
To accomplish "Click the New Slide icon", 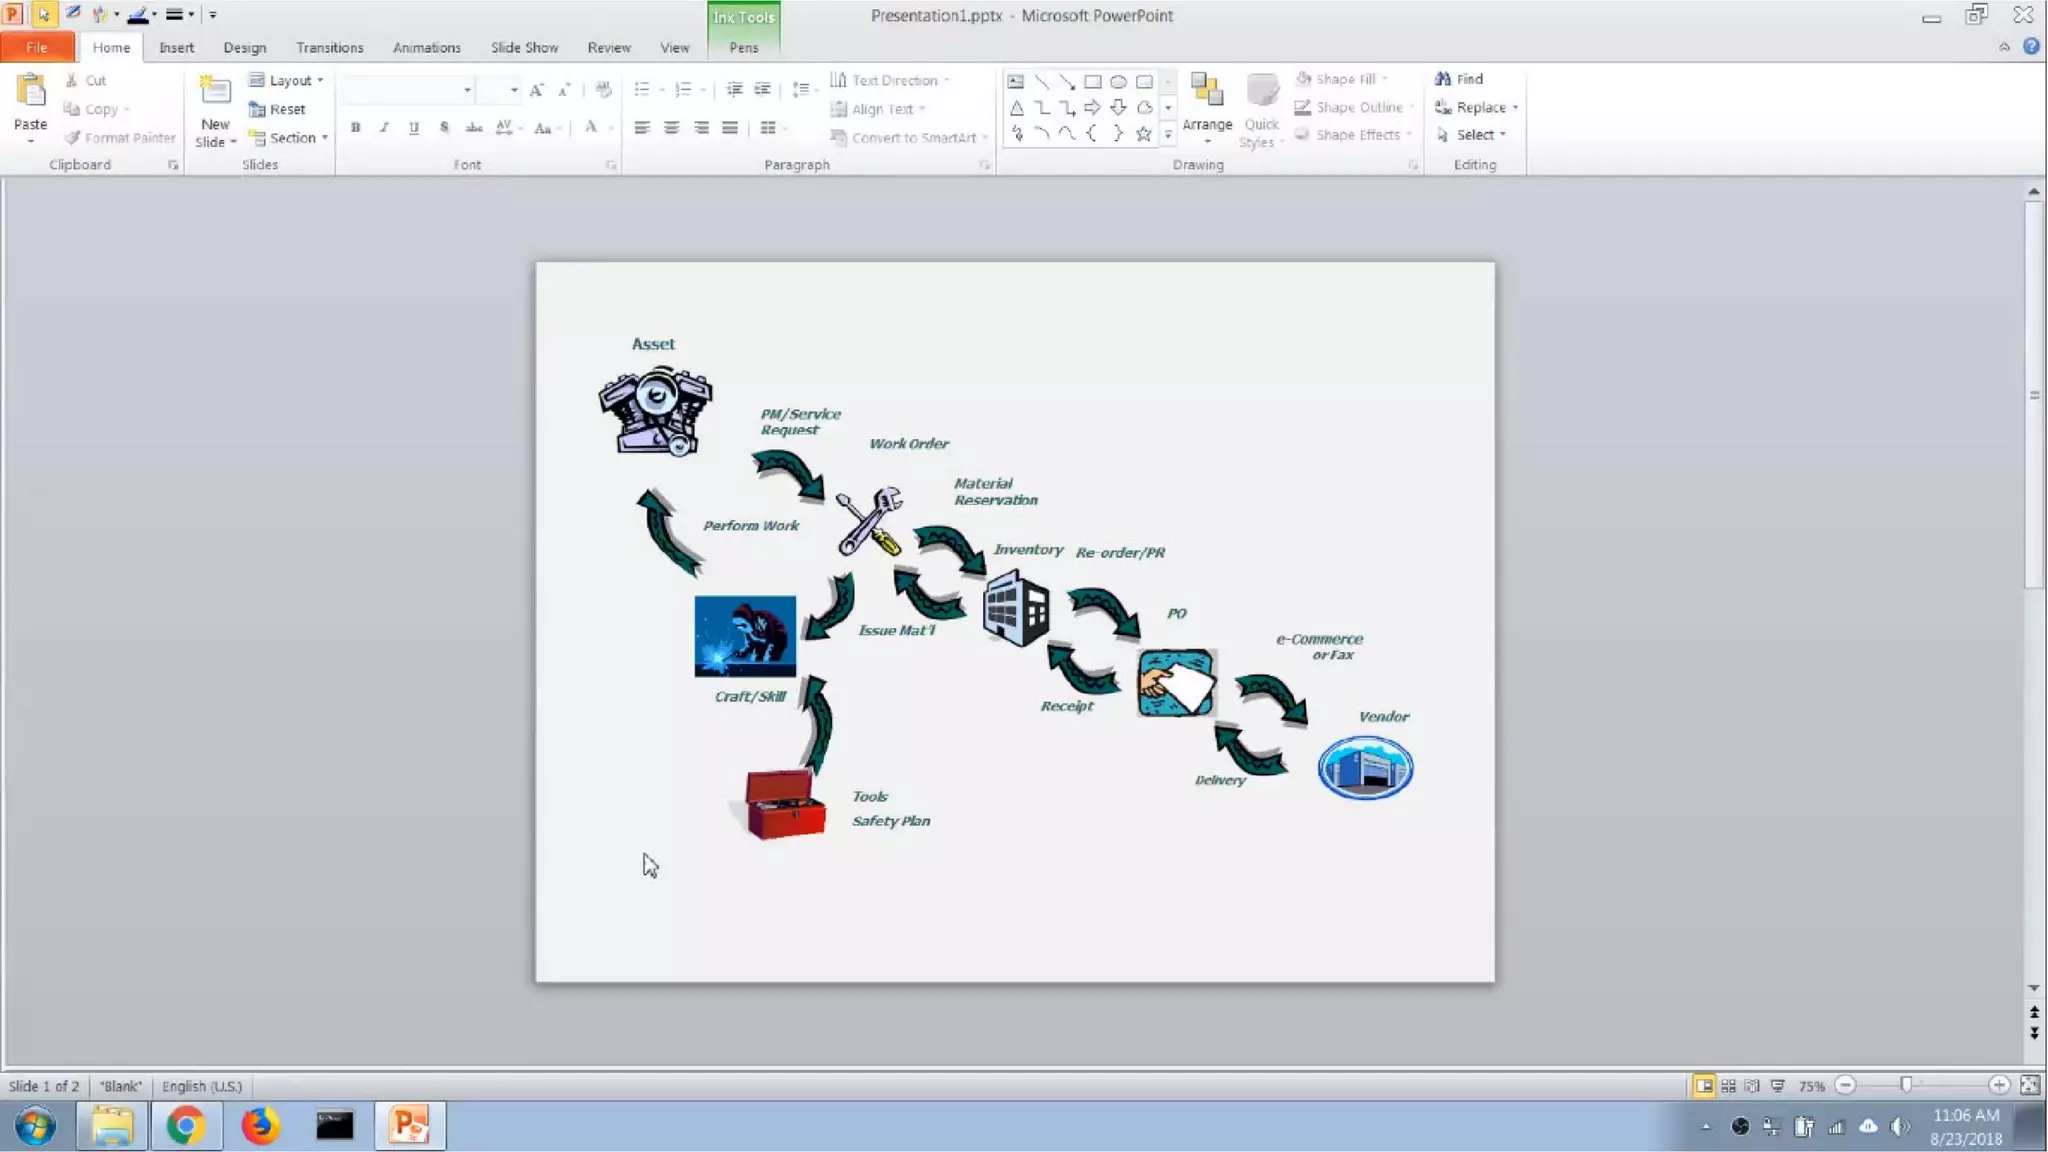I will pyautogui.click(x=215, y=92).
